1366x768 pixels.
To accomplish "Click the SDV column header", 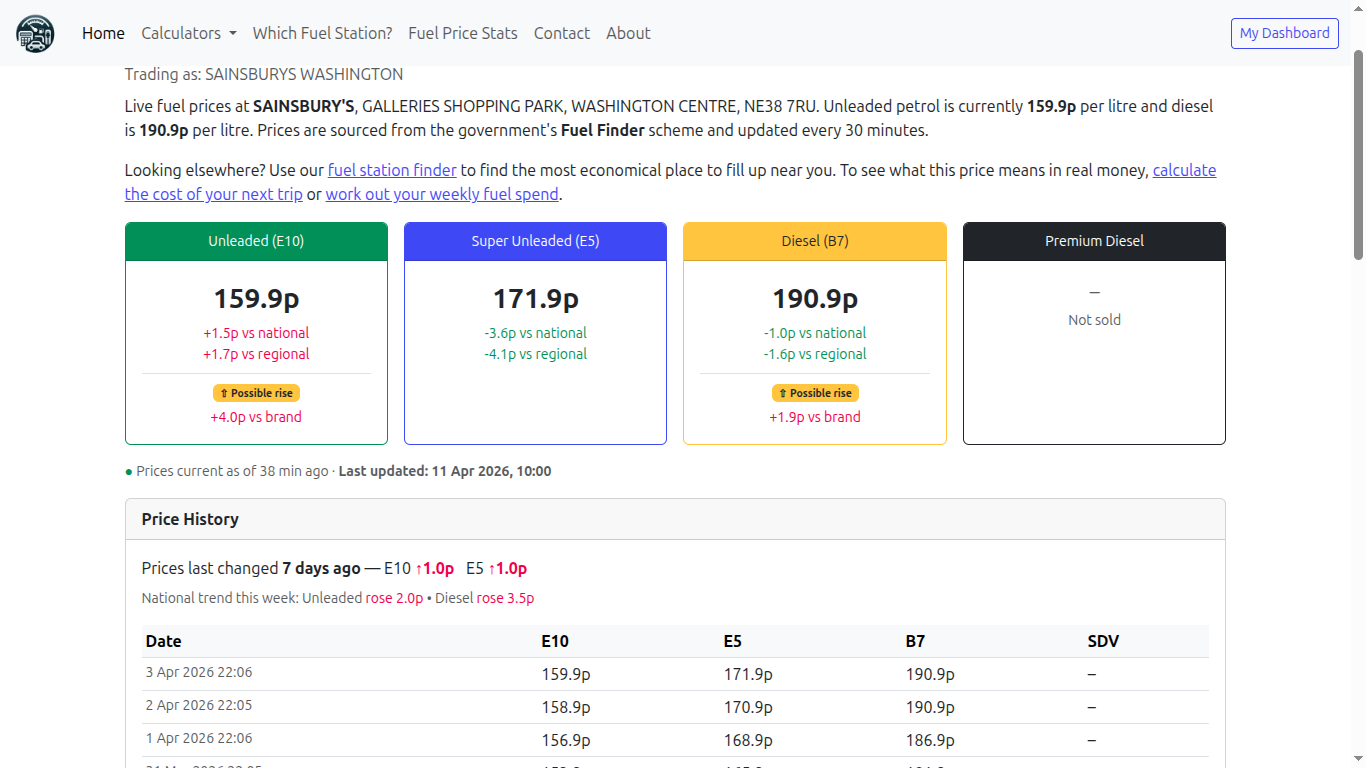I will tap(1103, 641).
